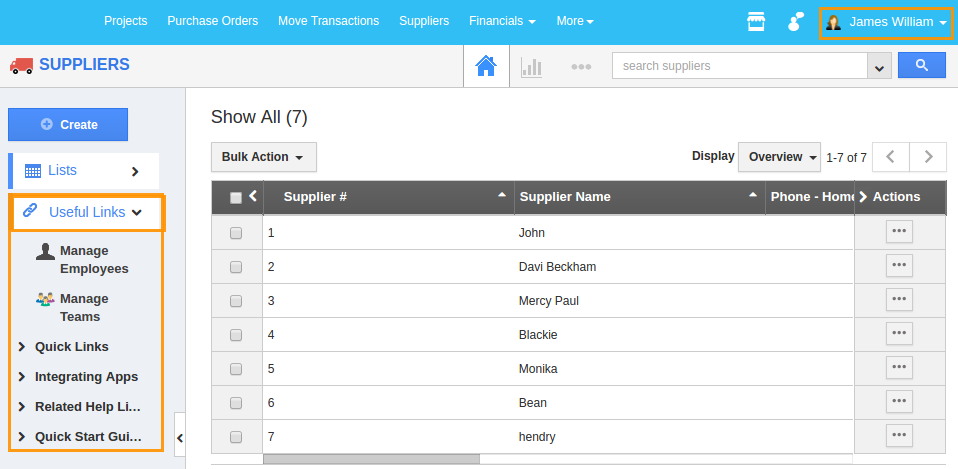Screen dimensions: 958x469
Task: Click the Manage Employees icon
Action: [45, 251]
